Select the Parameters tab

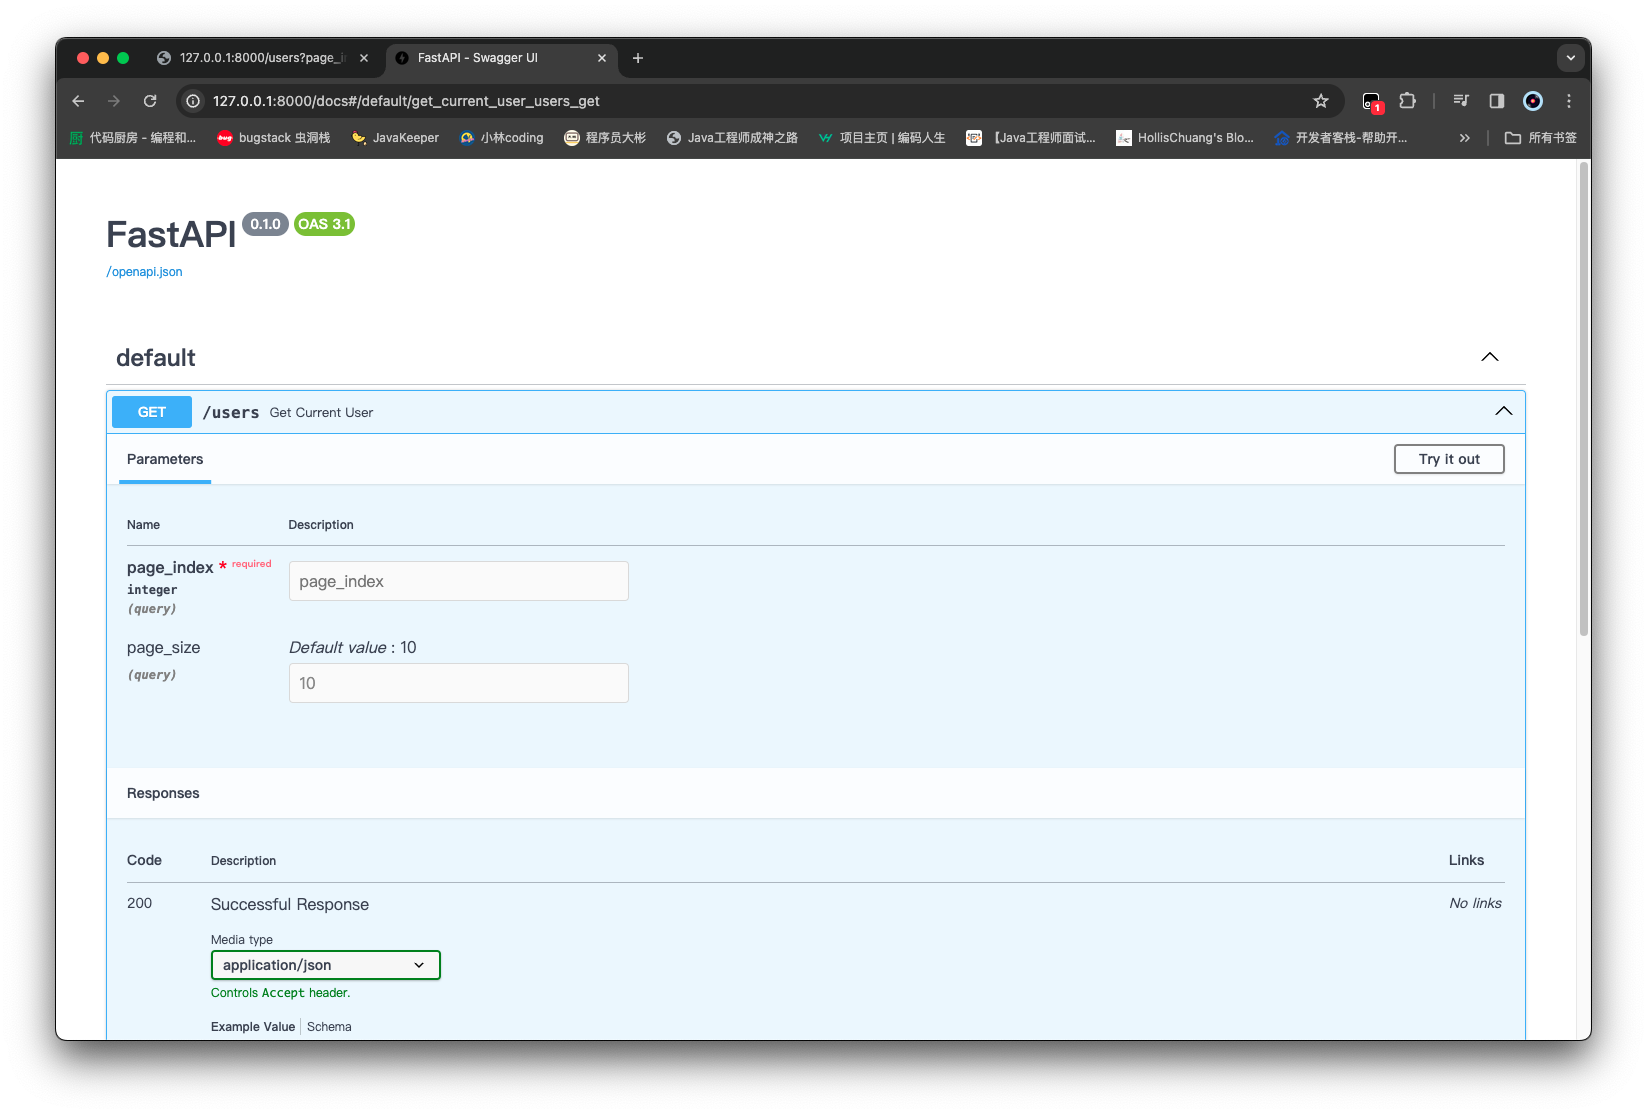tap(165, 459)
